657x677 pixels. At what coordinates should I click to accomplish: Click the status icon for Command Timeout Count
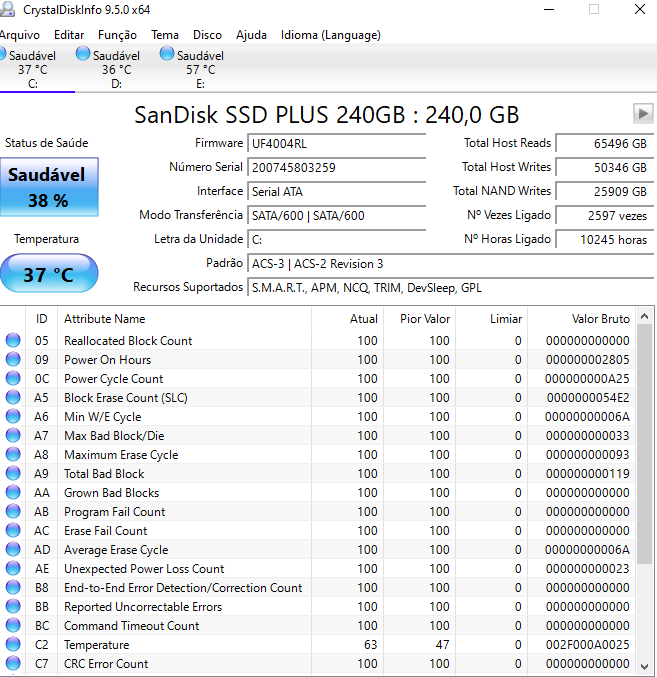click(x=13, y=625)
